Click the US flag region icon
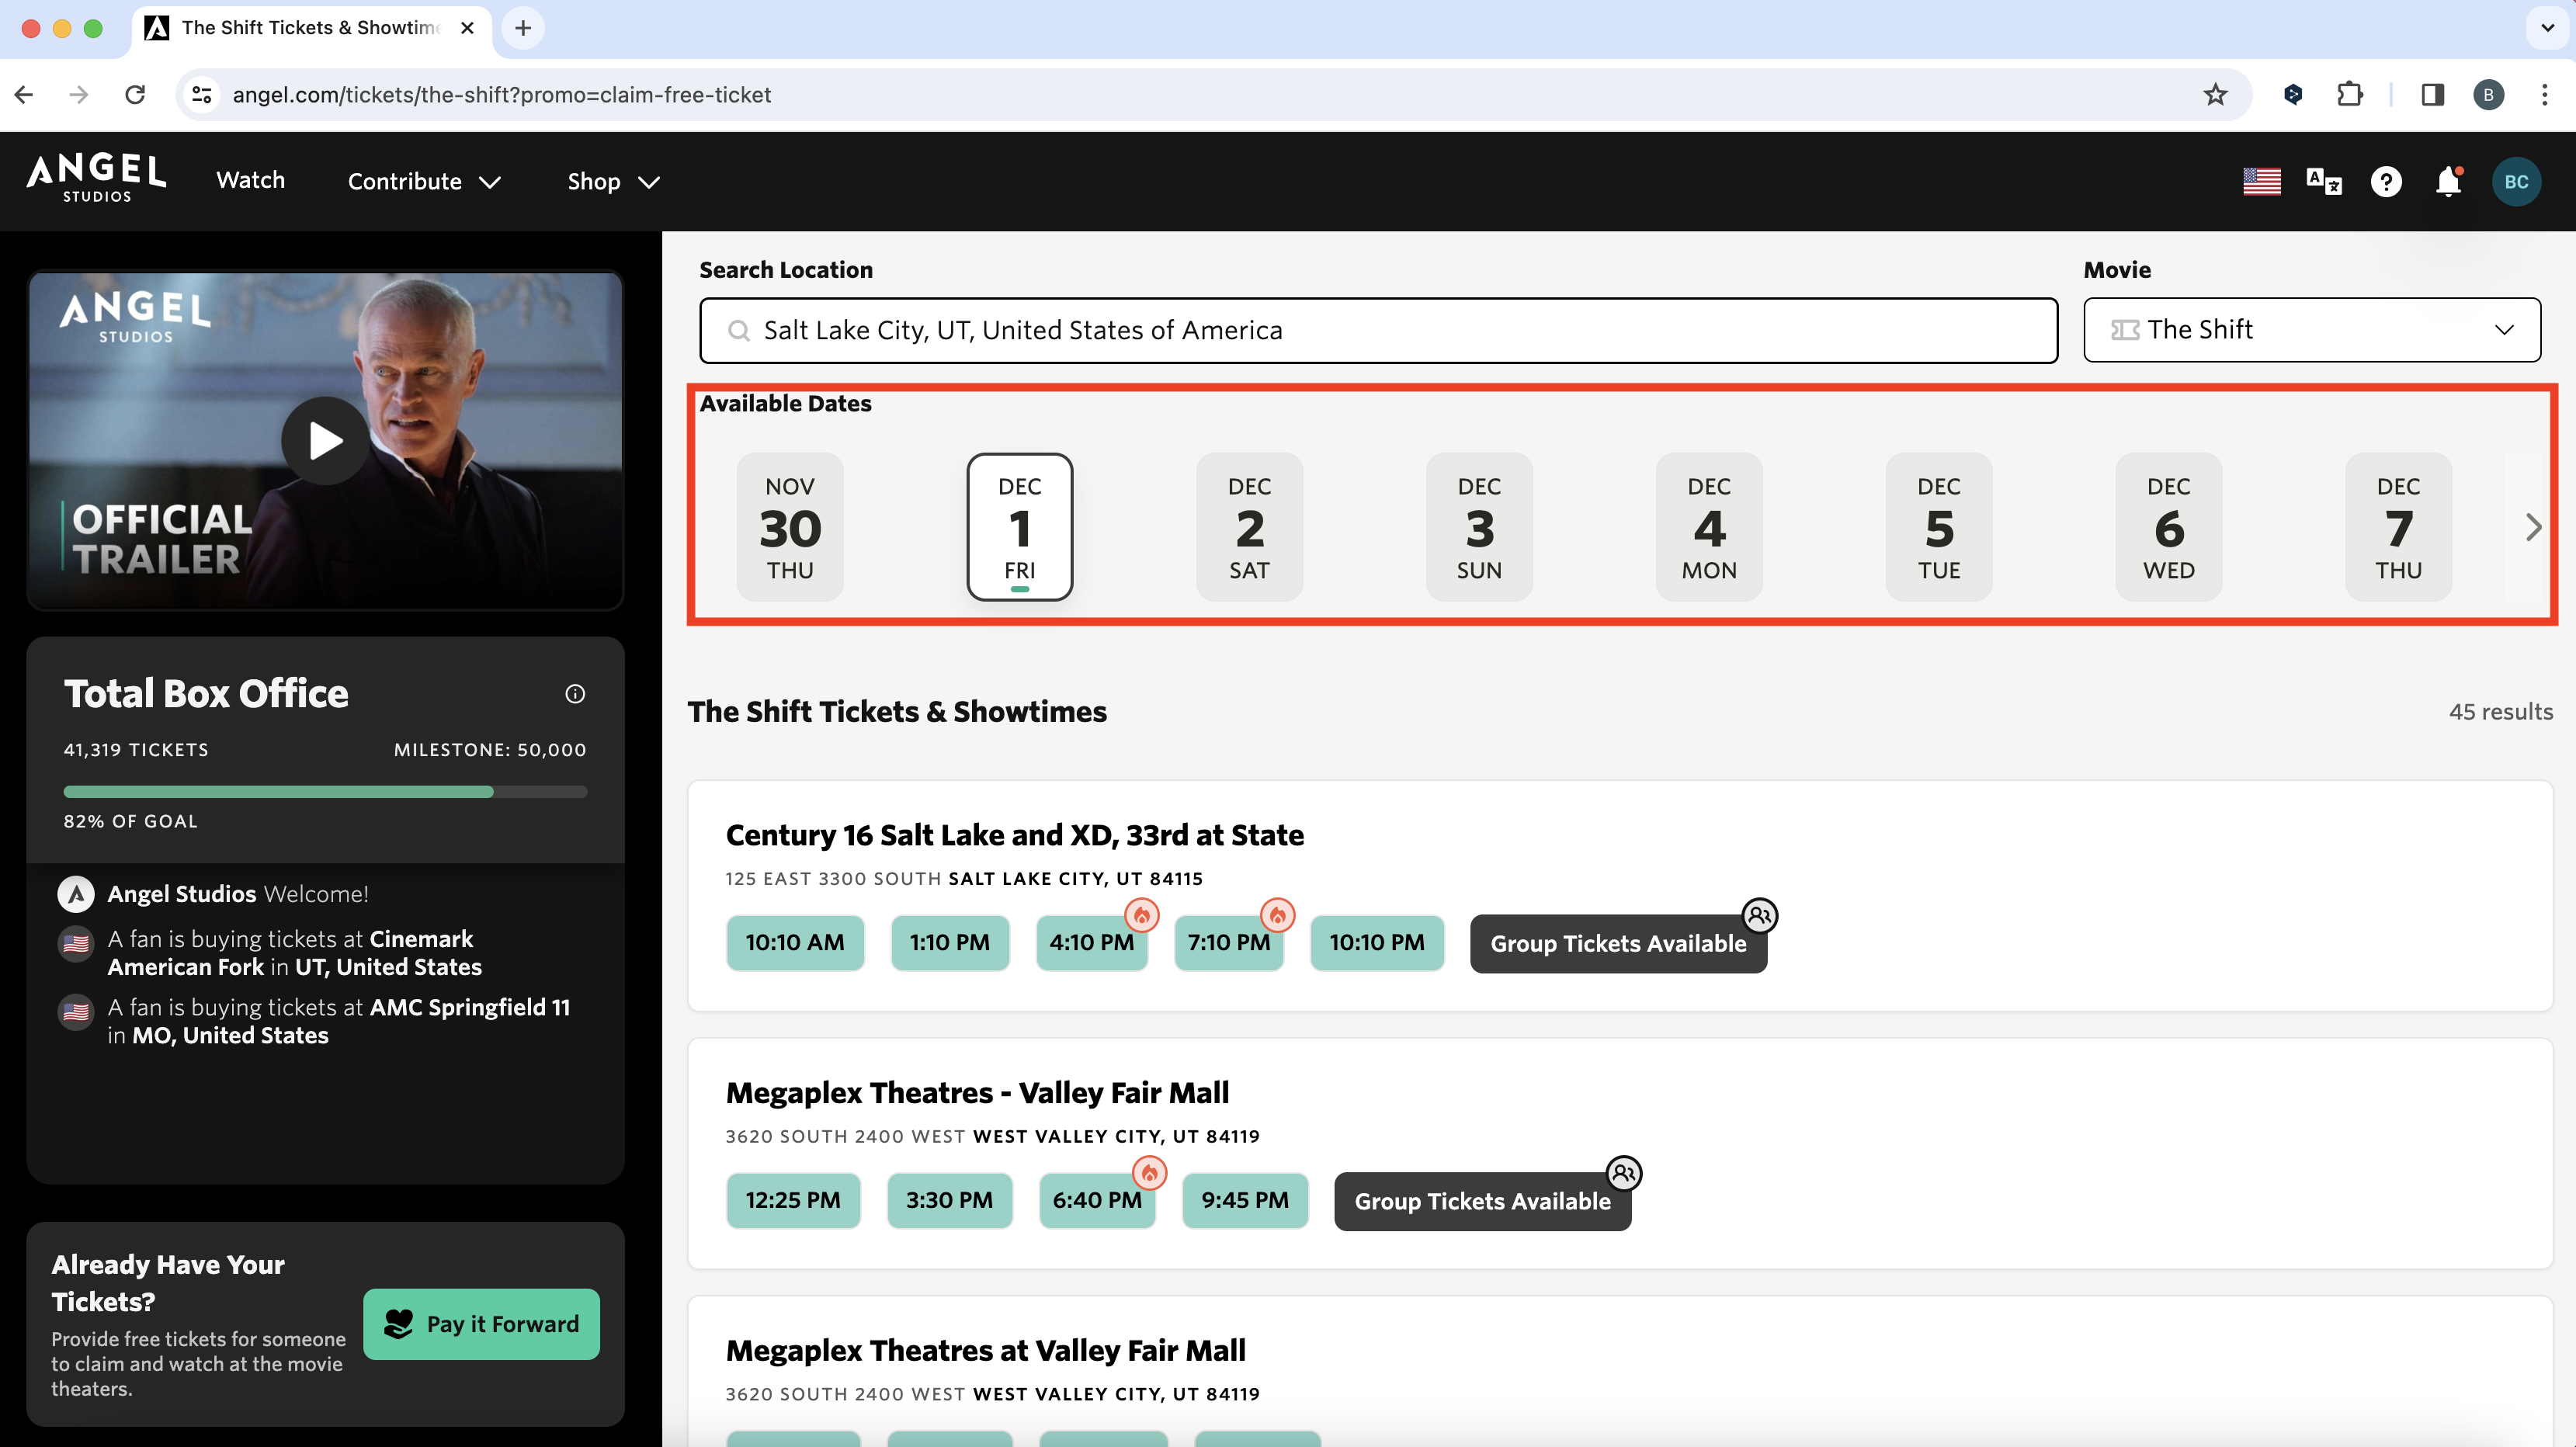This screenshot has height=1447, width=2576. pos(2261,182)
